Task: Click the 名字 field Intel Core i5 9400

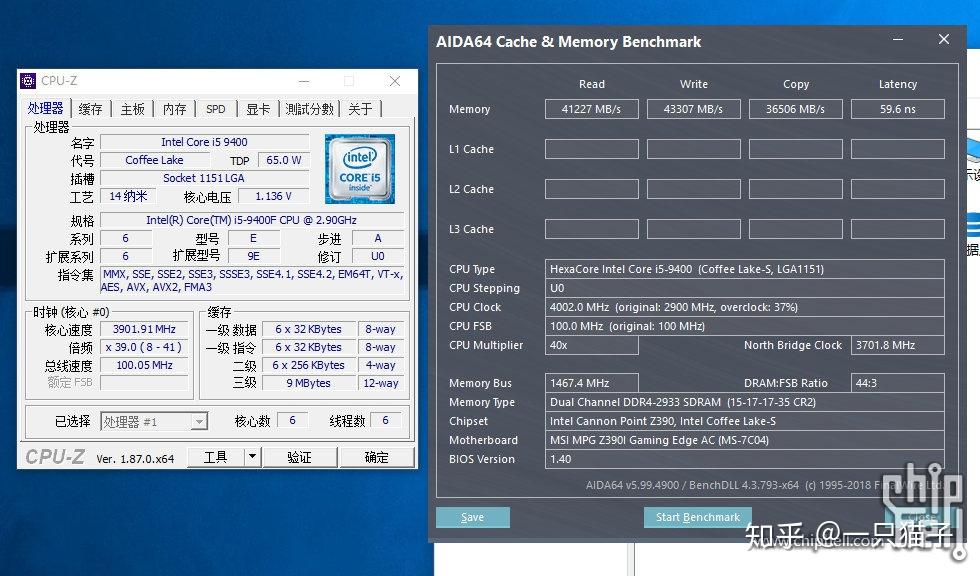Action: click(204, 142)
